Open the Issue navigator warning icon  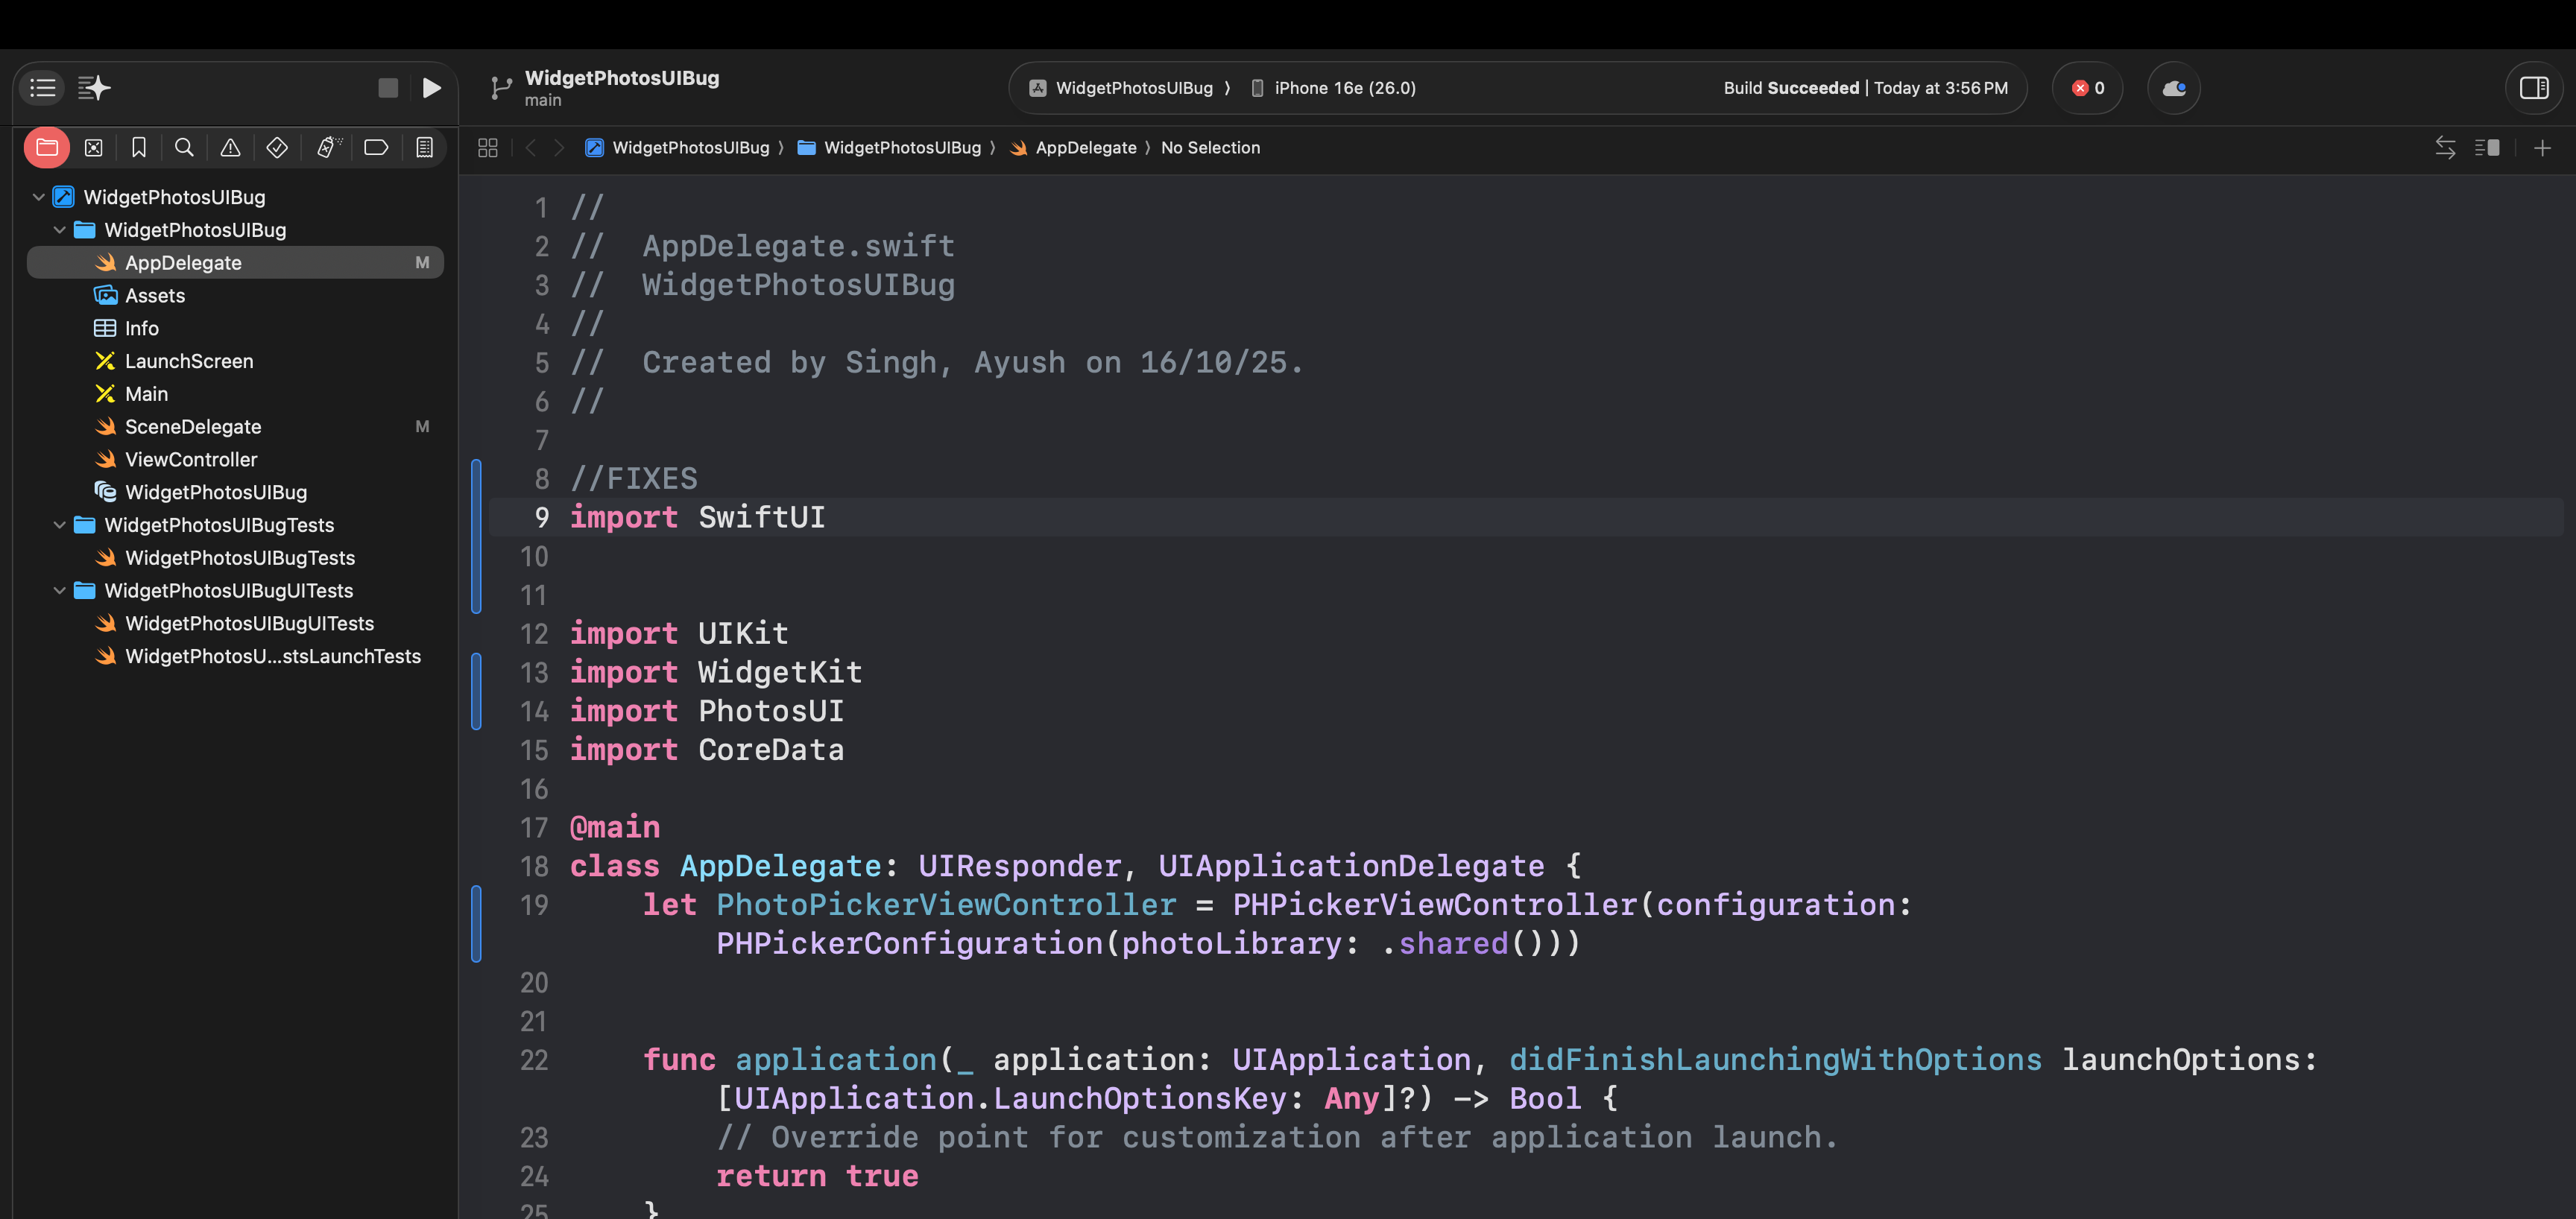(230, 148)
